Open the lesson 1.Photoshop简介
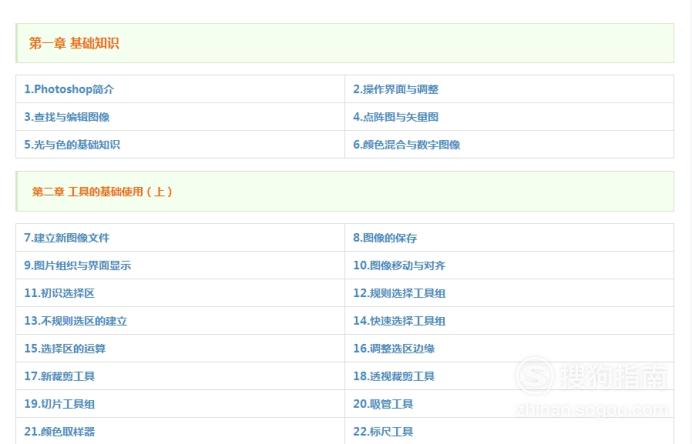 [69, 89]
